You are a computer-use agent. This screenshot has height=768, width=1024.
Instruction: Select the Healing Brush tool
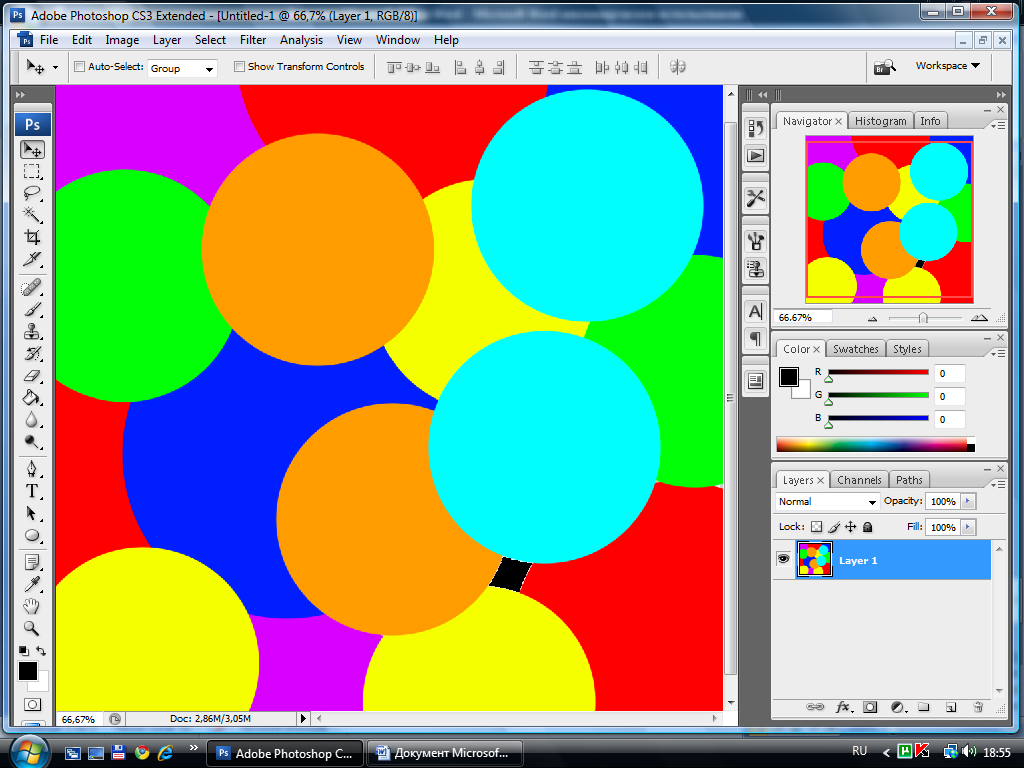pos(32,287)
